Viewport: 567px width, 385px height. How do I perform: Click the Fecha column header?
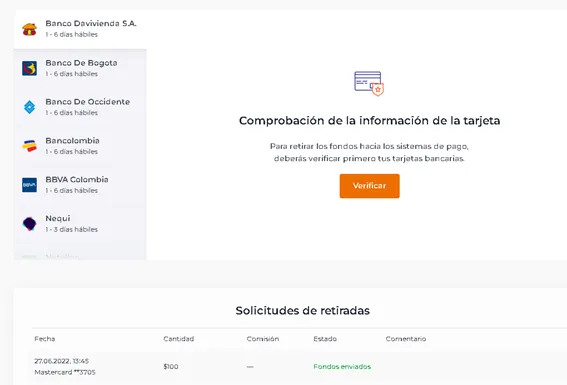[45, 339]
